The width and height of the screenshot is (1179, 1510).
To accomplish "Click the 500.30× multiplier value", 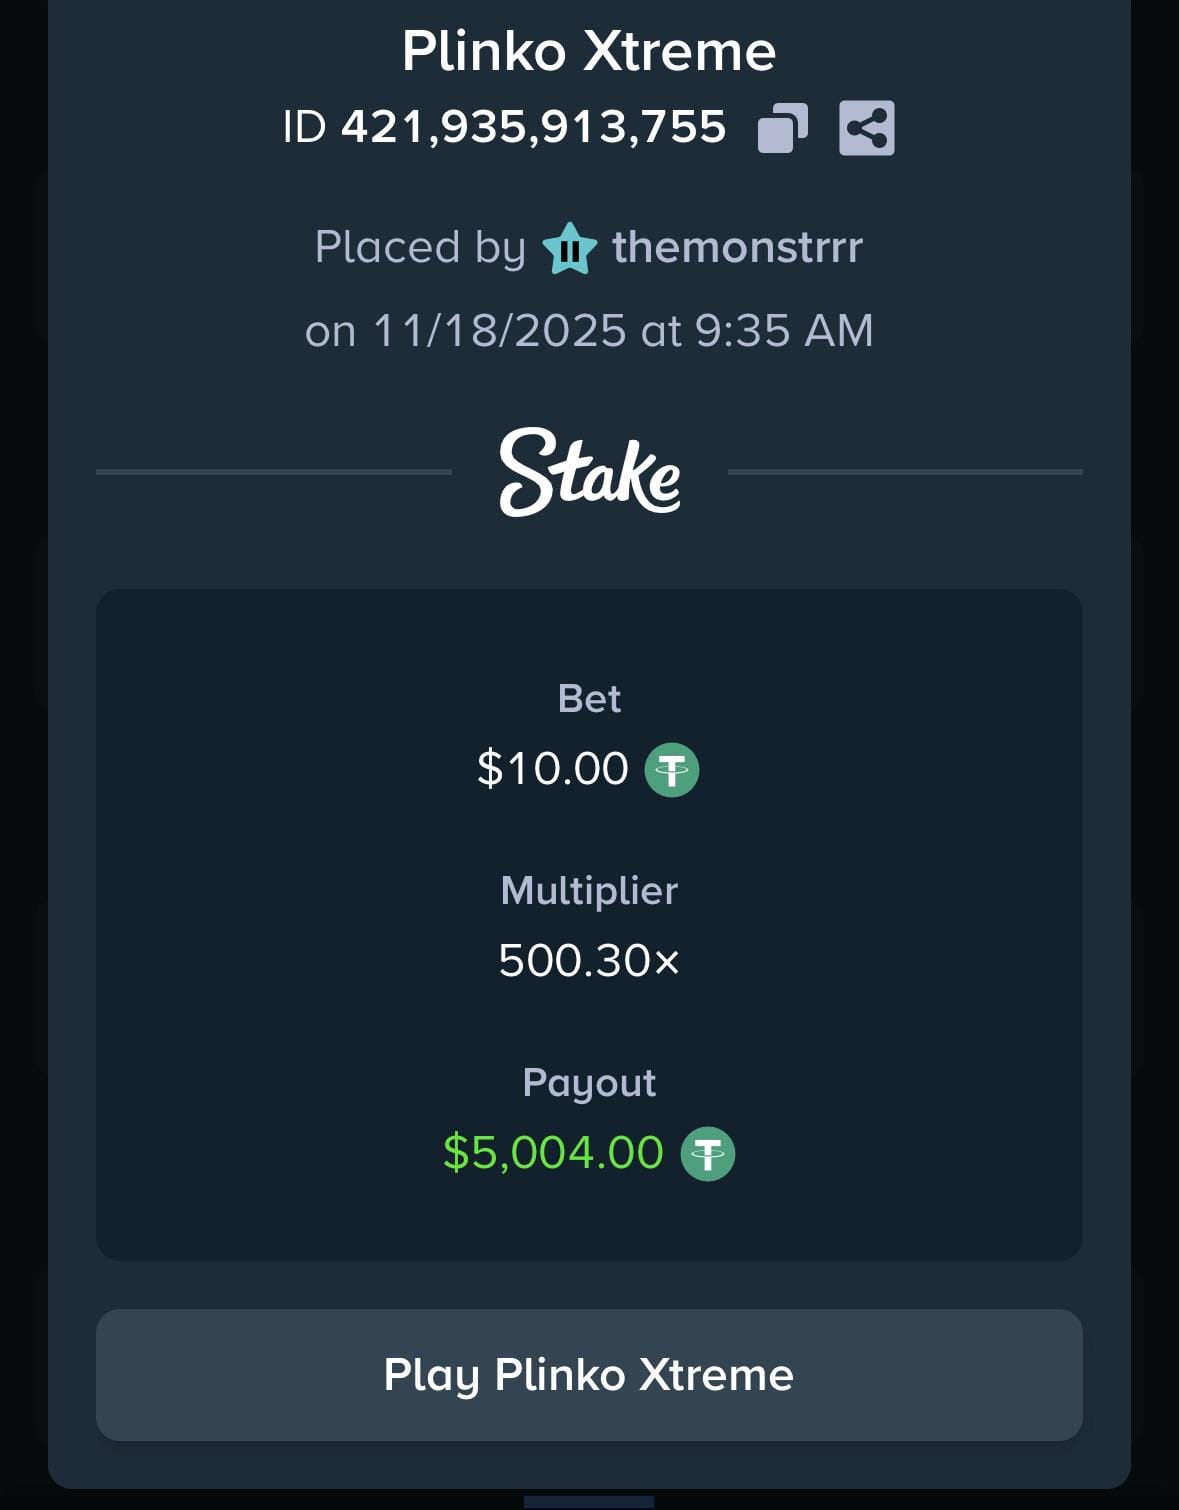I will coord(589,961).
